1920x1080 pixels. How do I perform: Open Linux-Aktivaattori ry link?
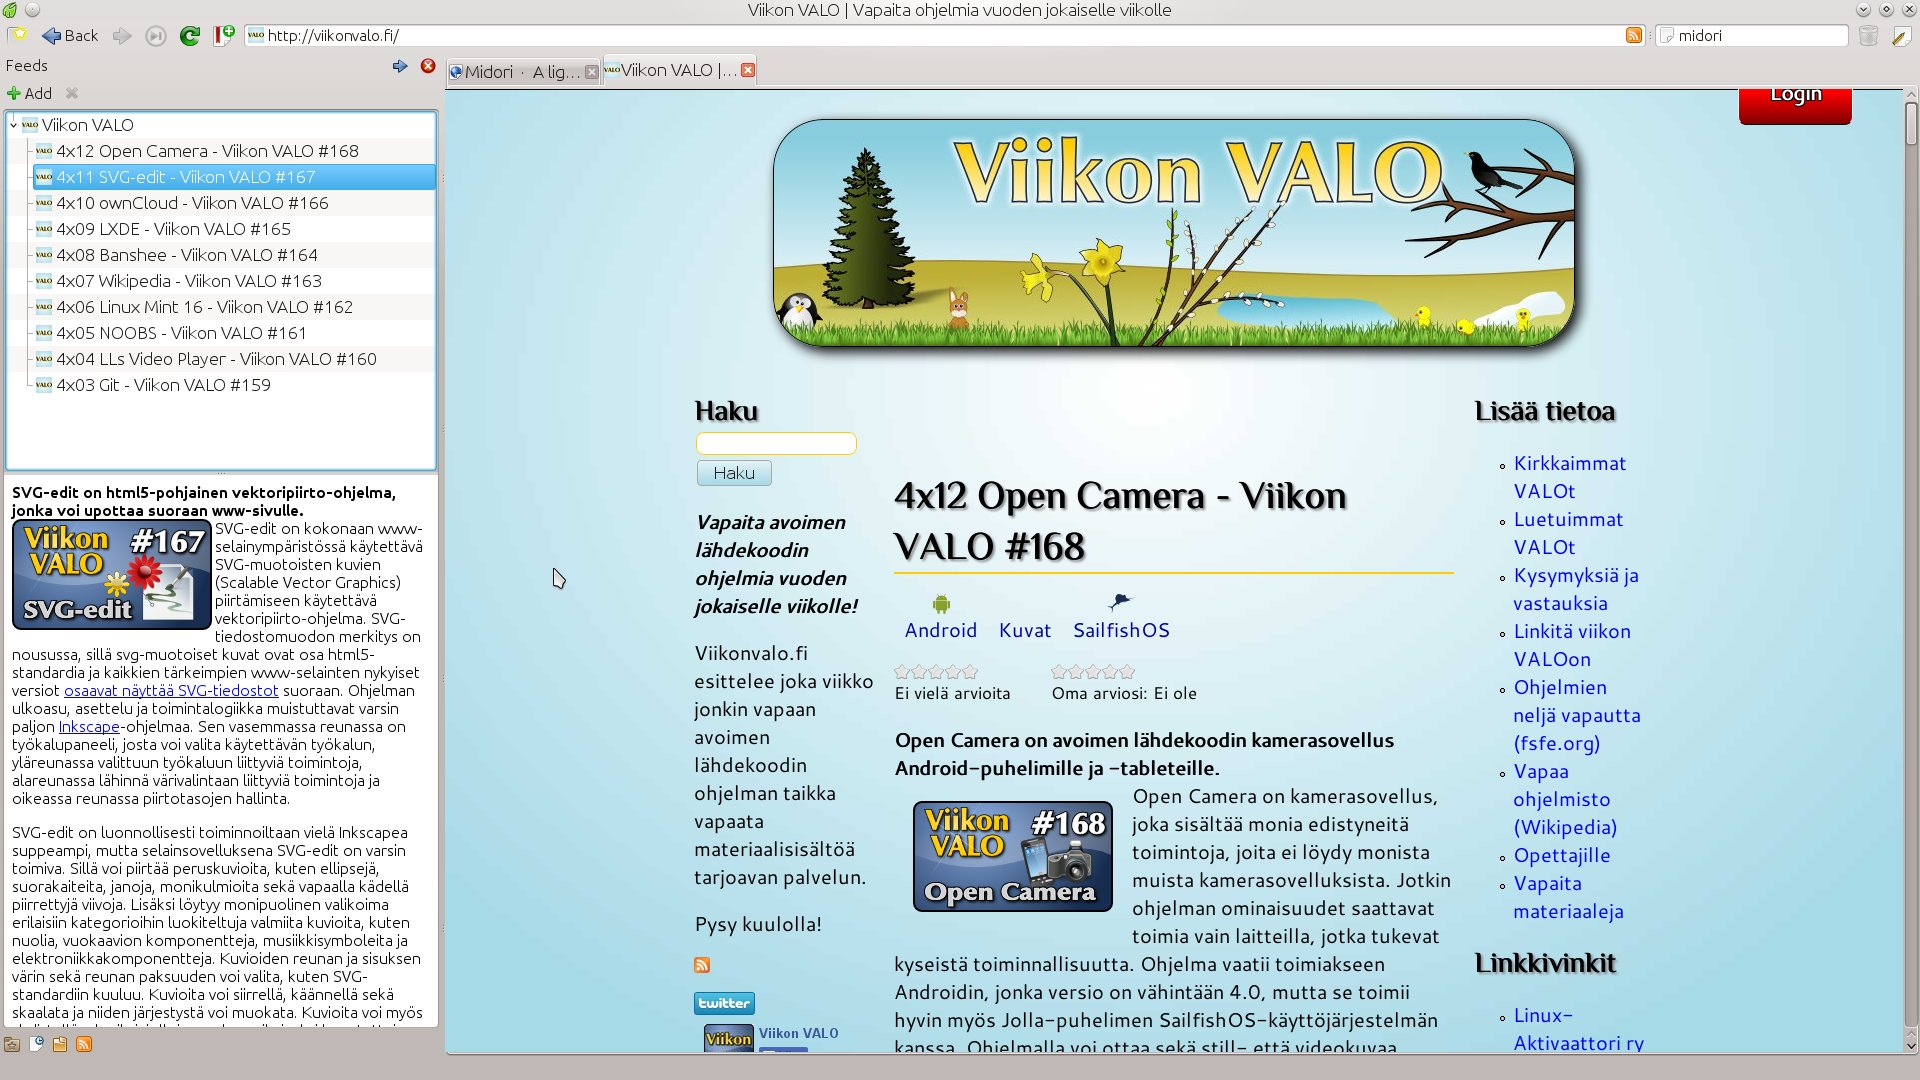coord(1578,1029)
